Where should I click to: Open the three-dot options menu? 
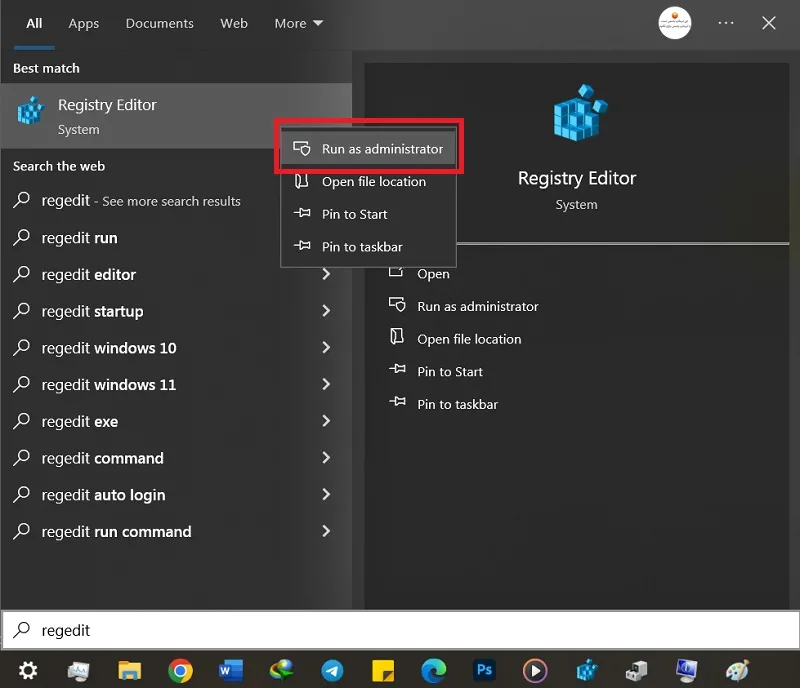pos(726,23)
